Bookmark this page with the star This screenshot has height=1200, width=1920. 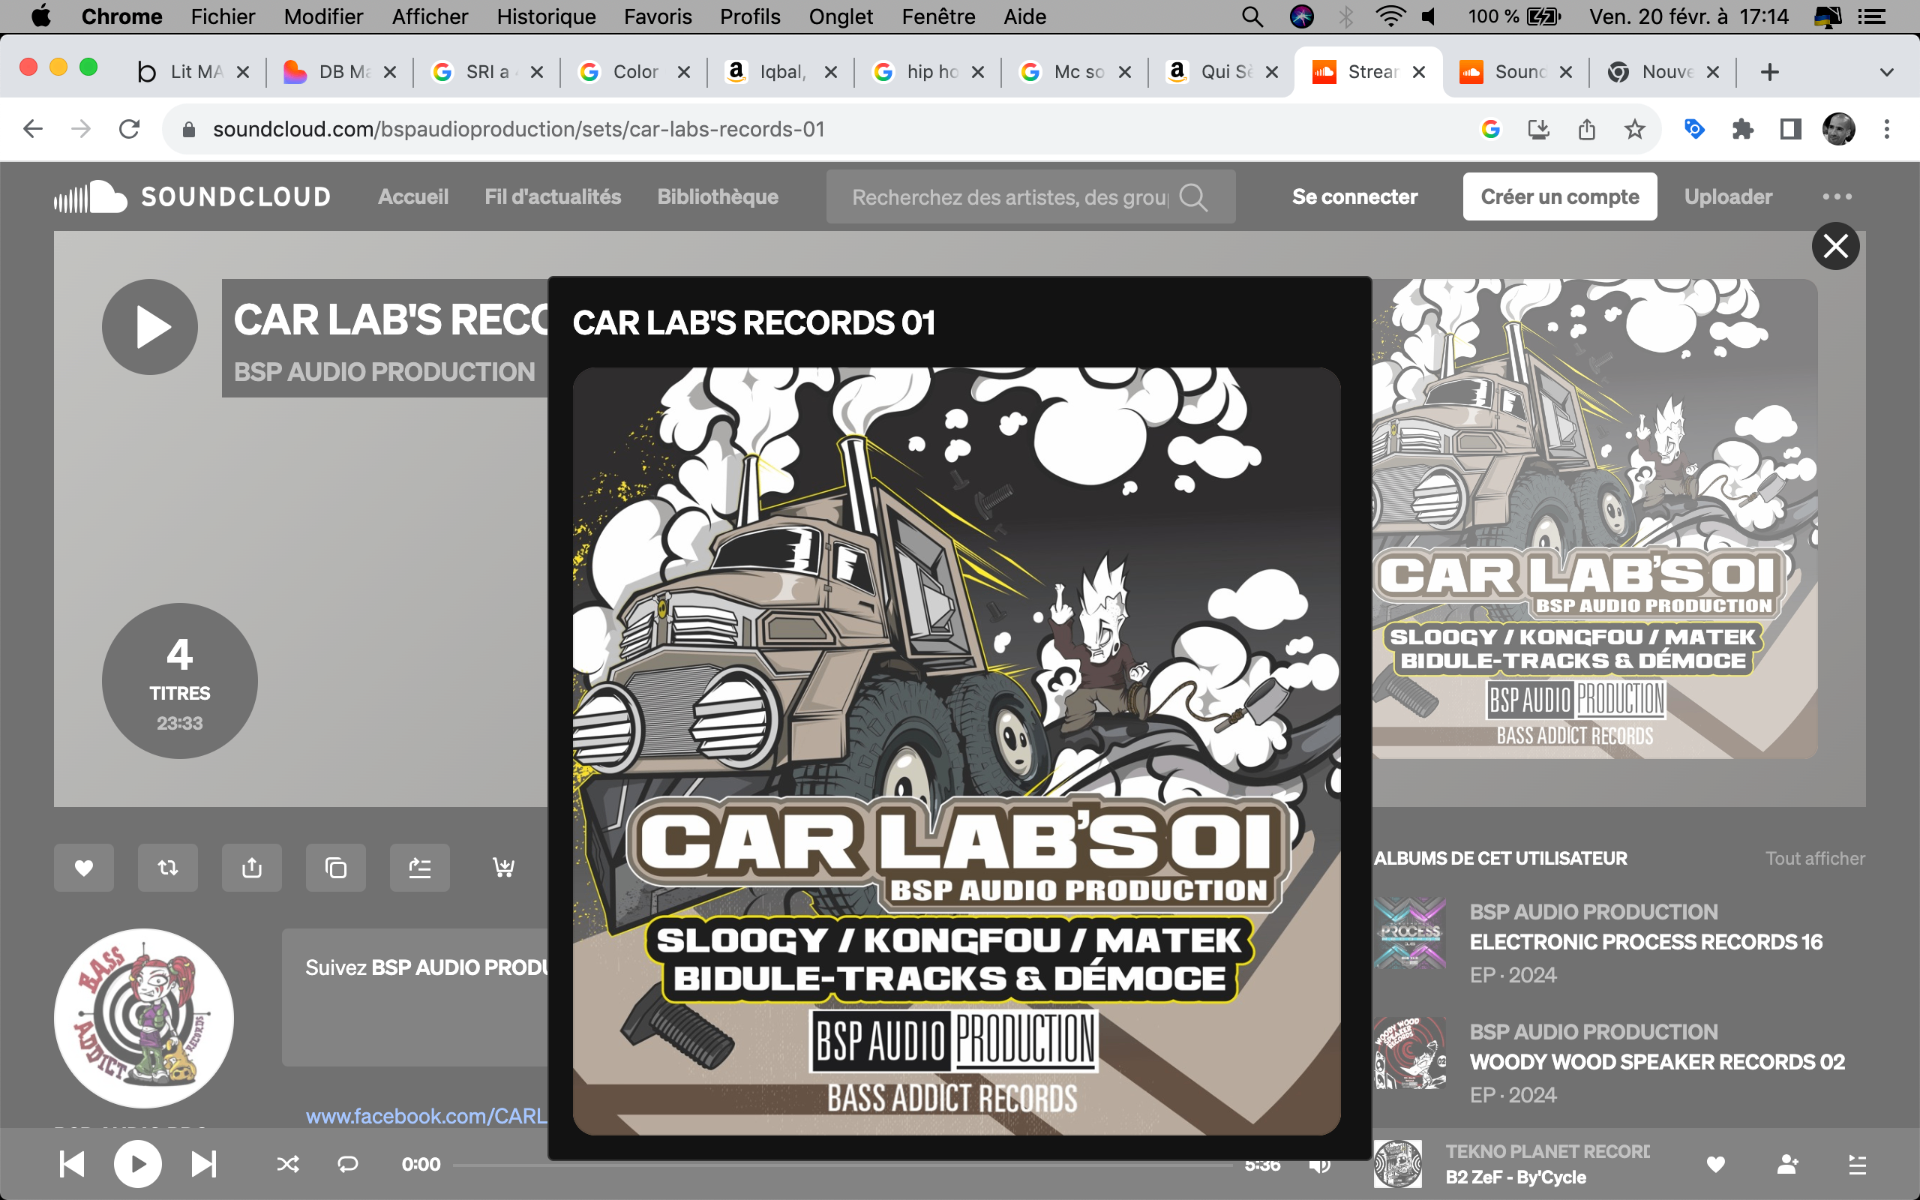tap(1635, 129)
